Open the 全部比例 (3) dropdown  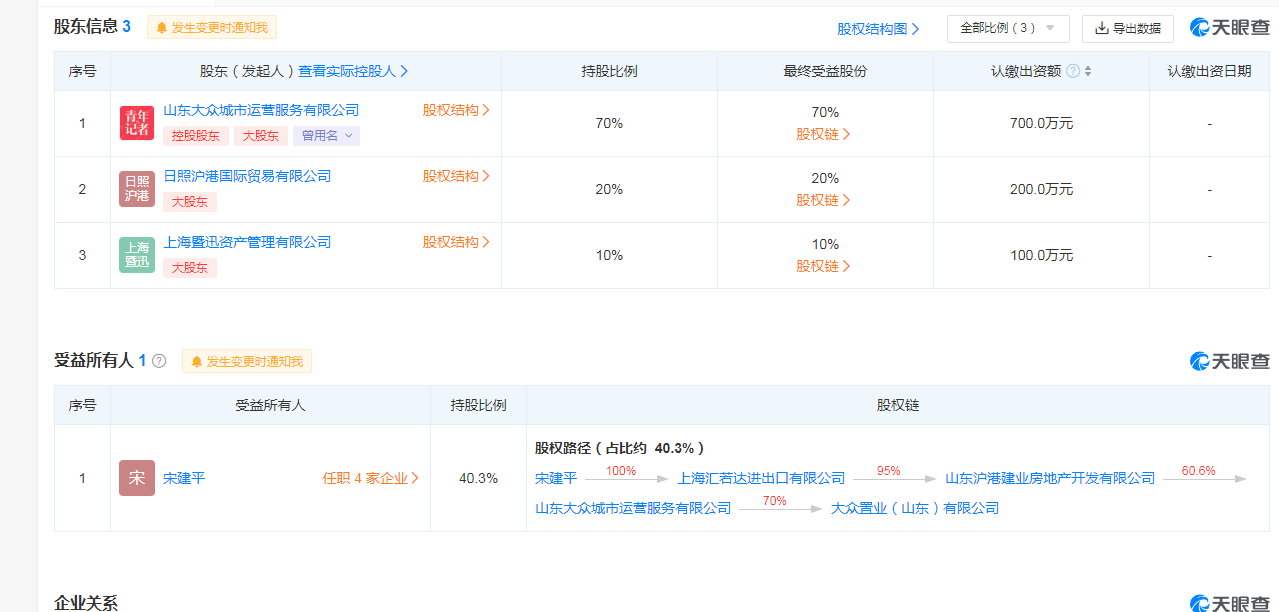tap(1007, 28)
